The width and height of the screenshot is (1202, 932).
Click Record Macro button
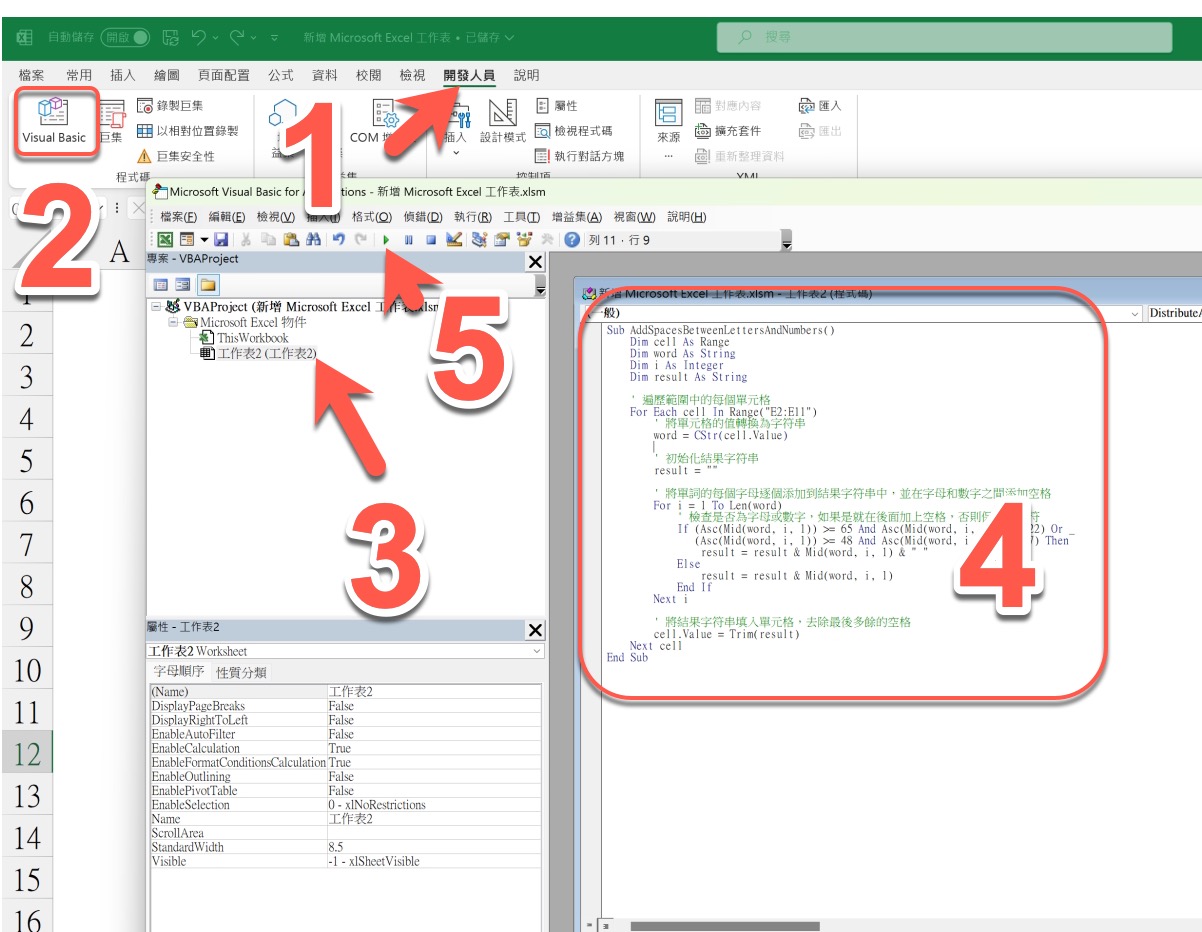170,105
